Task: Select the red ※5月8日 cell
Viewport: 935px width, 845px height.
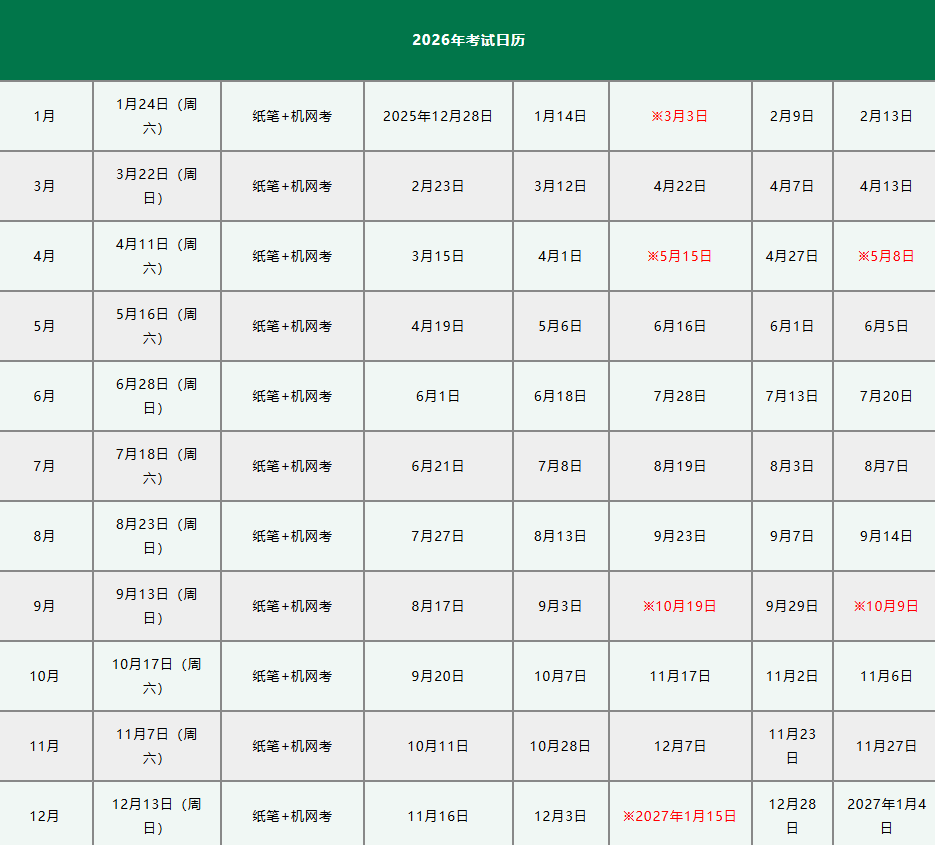Action: (885, 256)
